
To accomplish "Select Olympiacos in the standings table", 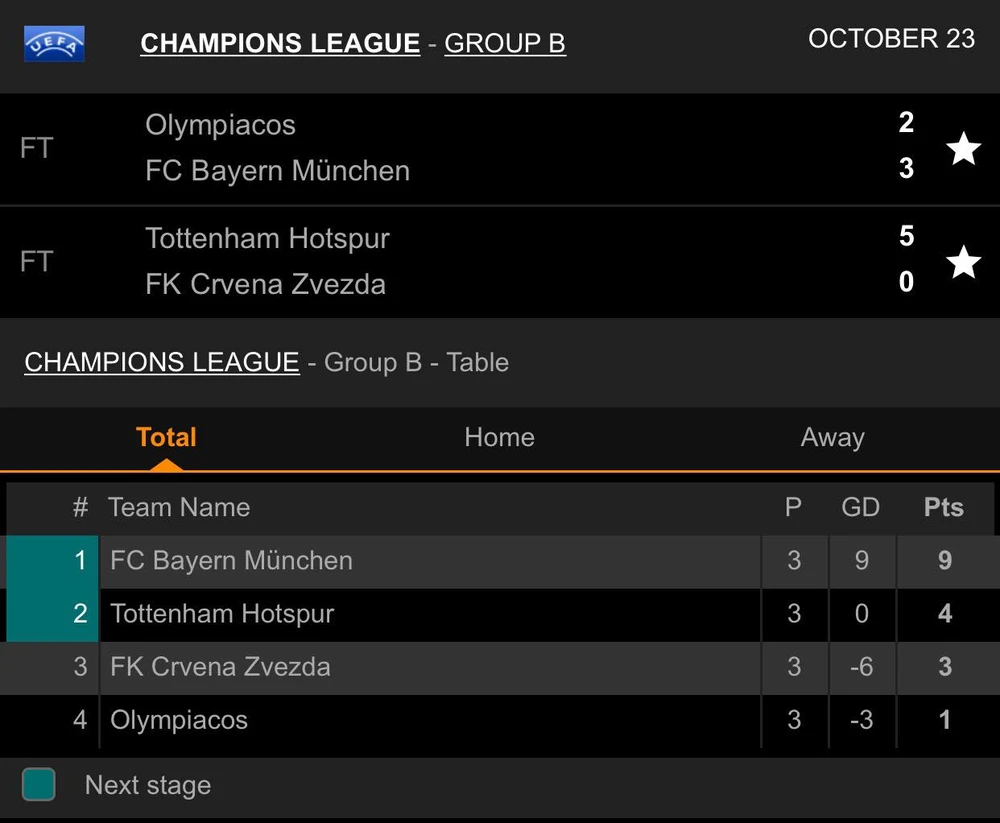I will 179,720.
